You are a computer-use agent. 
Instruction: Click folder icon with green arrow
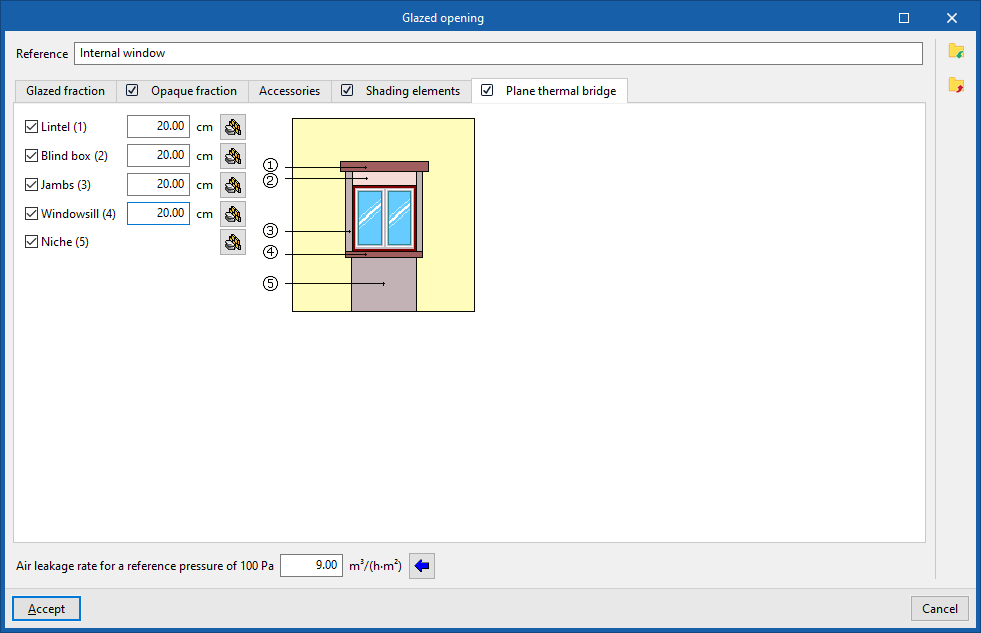(956, 51)
